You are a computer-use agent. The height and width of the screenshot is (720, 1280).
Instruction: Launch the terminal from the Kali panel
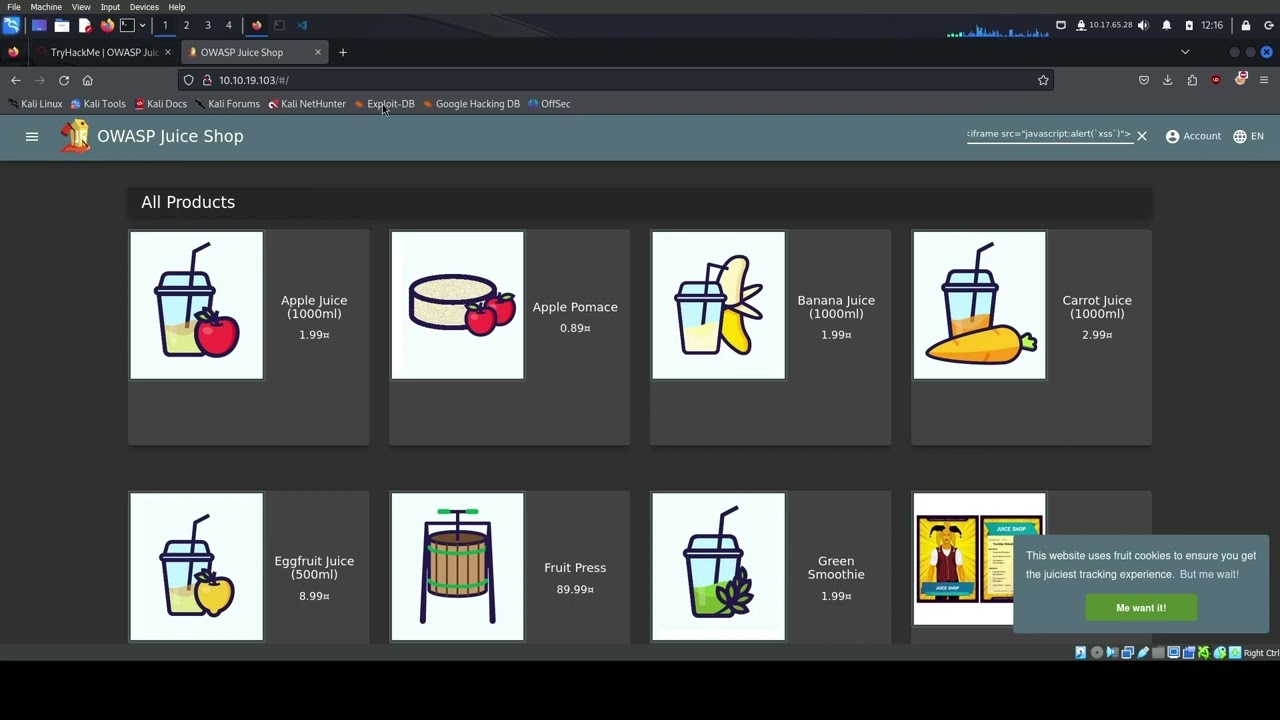click(127, 25)
